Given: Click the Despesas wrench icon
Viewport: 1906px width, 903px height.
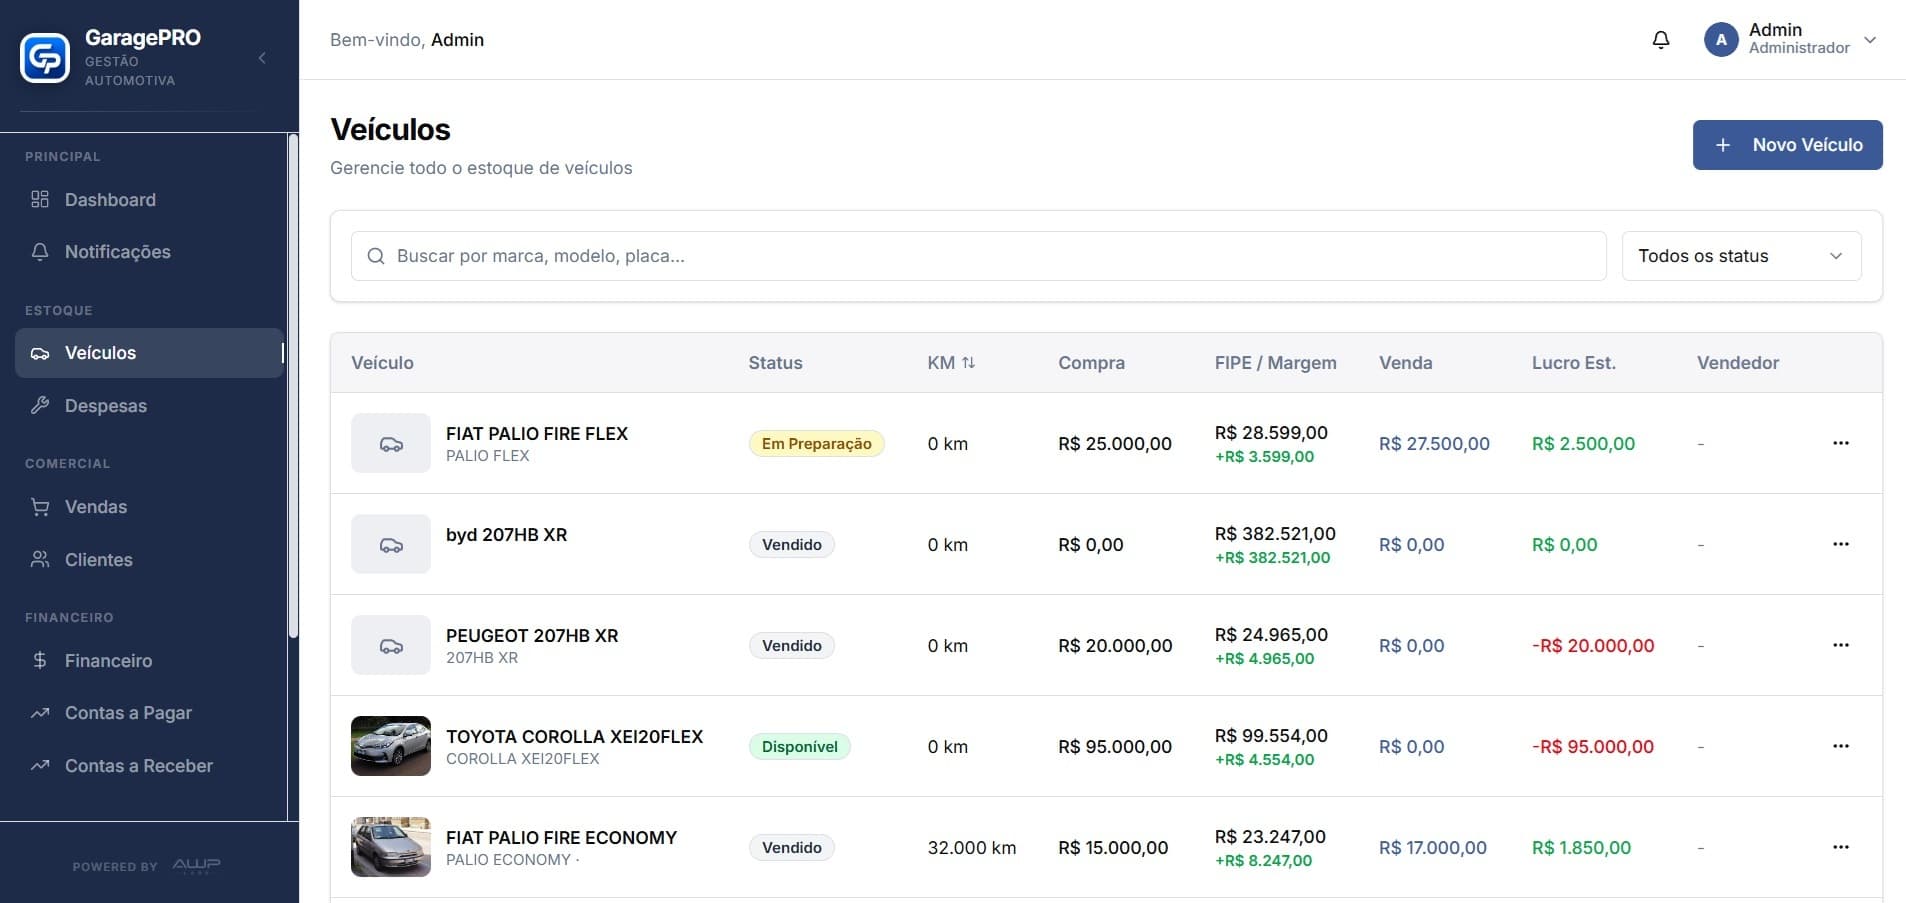Looking at the screenshot, I should coord(40,405).
